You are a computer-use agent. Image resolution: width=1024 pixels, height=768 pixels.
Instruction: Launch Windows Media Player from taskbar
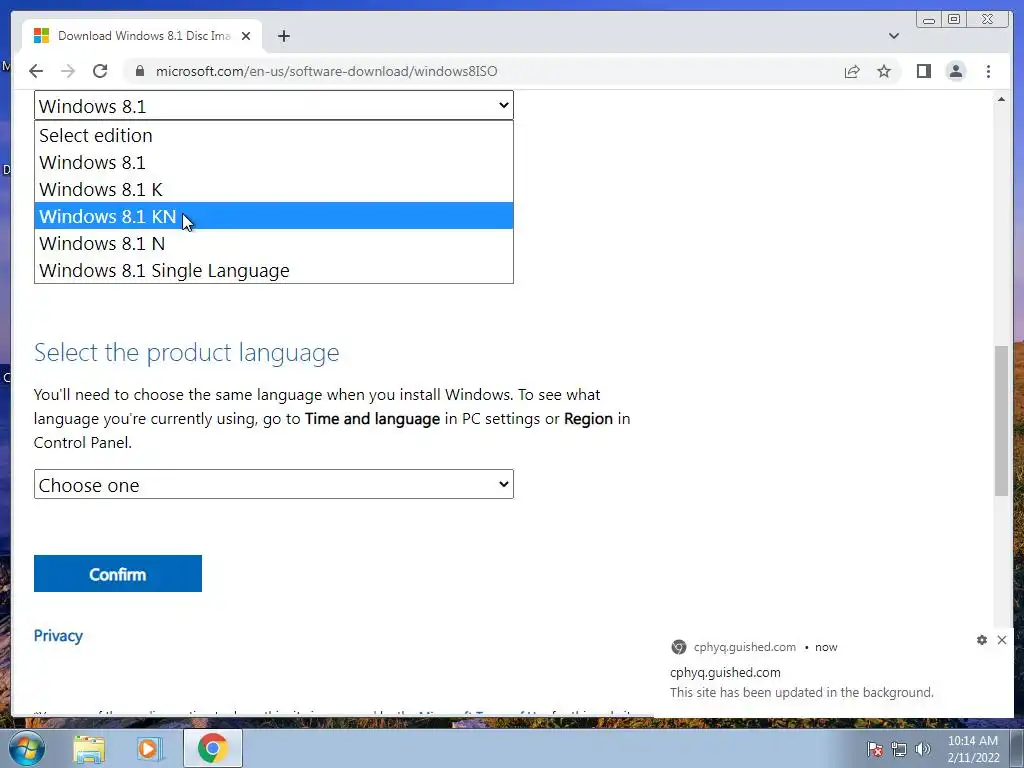150,748
